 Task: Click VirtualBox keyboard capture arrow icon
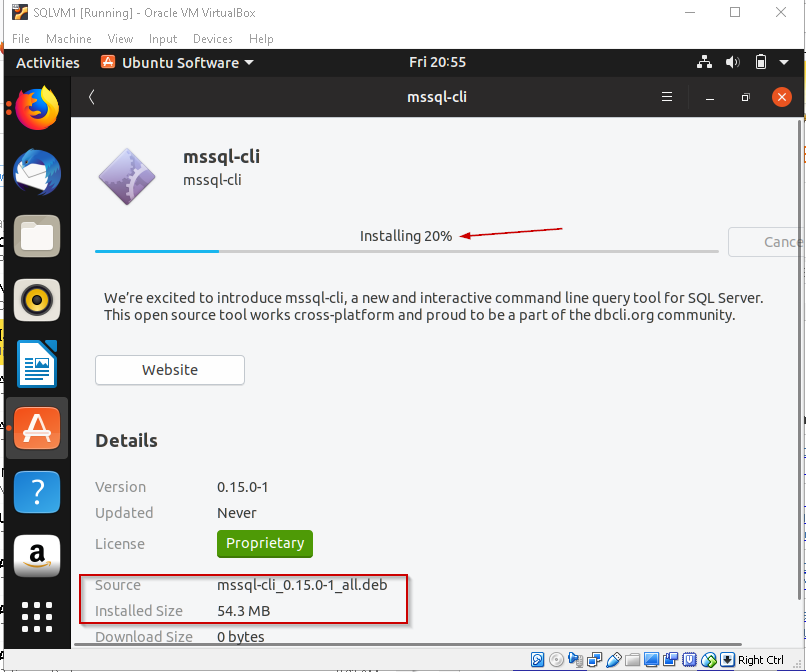pyautogui.click(x=727, y=660)
